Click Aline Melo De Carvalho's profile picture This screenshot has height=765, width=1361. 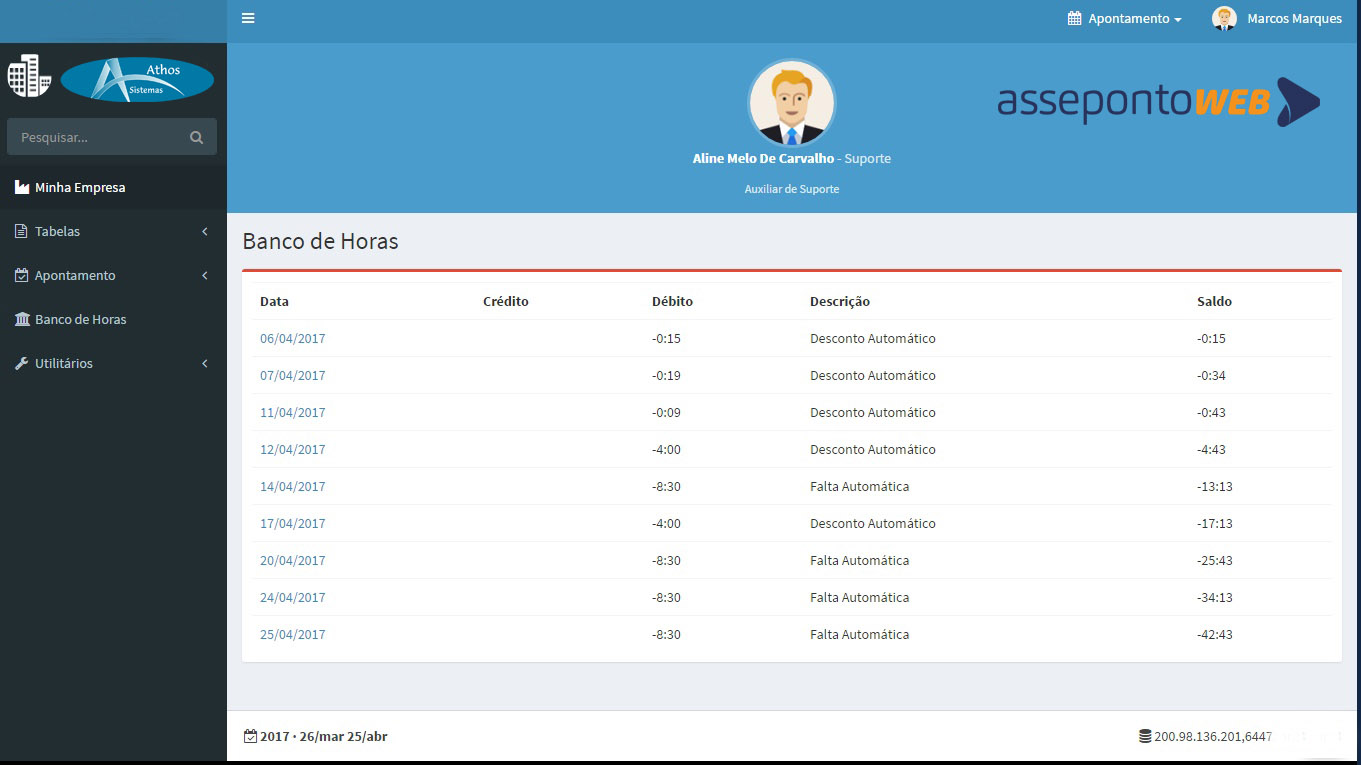[792, 103]
